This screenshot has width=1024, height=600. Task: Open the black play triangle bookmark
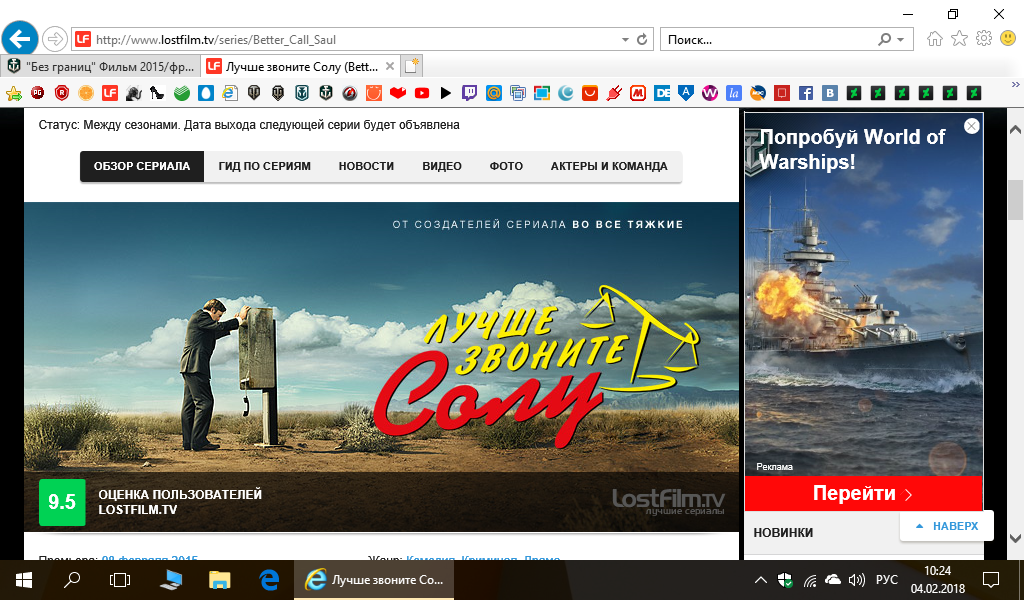[445, 93]
